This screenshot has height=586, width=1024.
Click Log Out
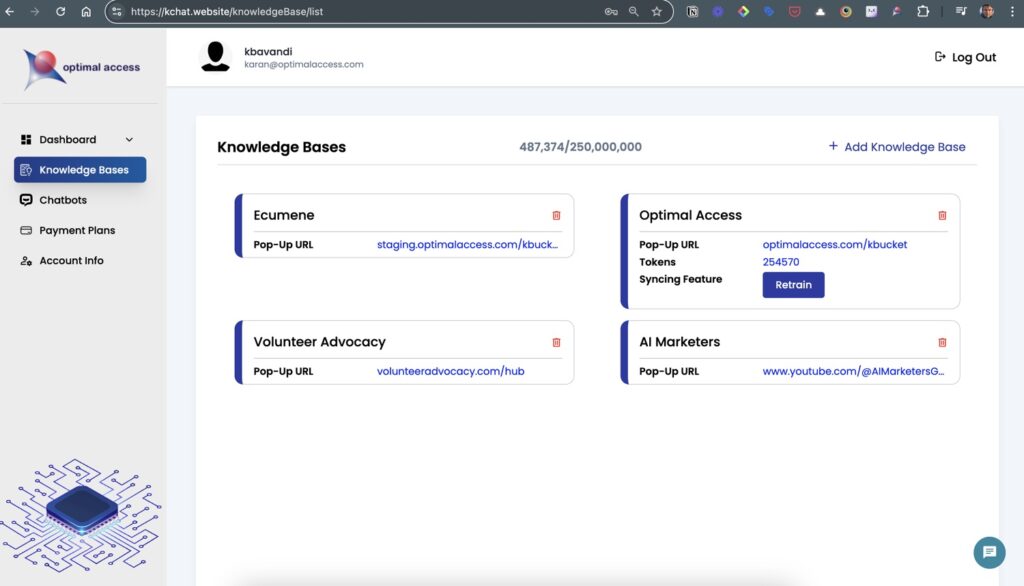point(965,57)
